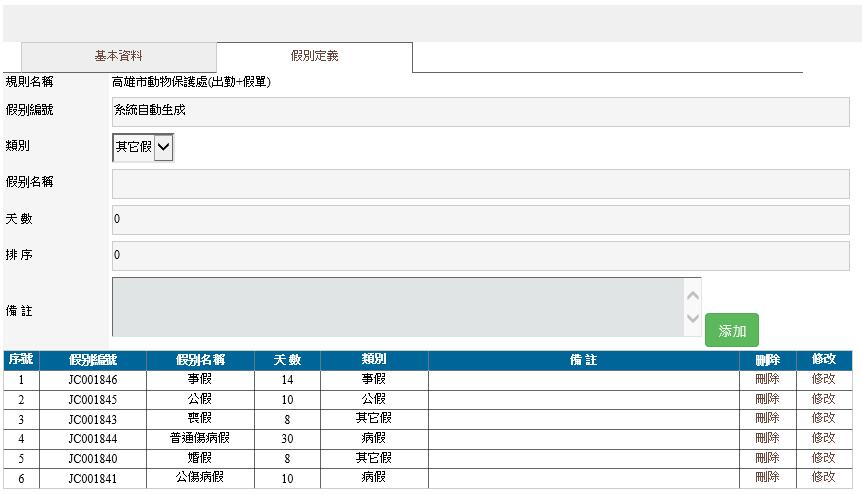Click the 天數 column header in the table
This screenshot has width=862, height=495.
(x=287, y=360)
